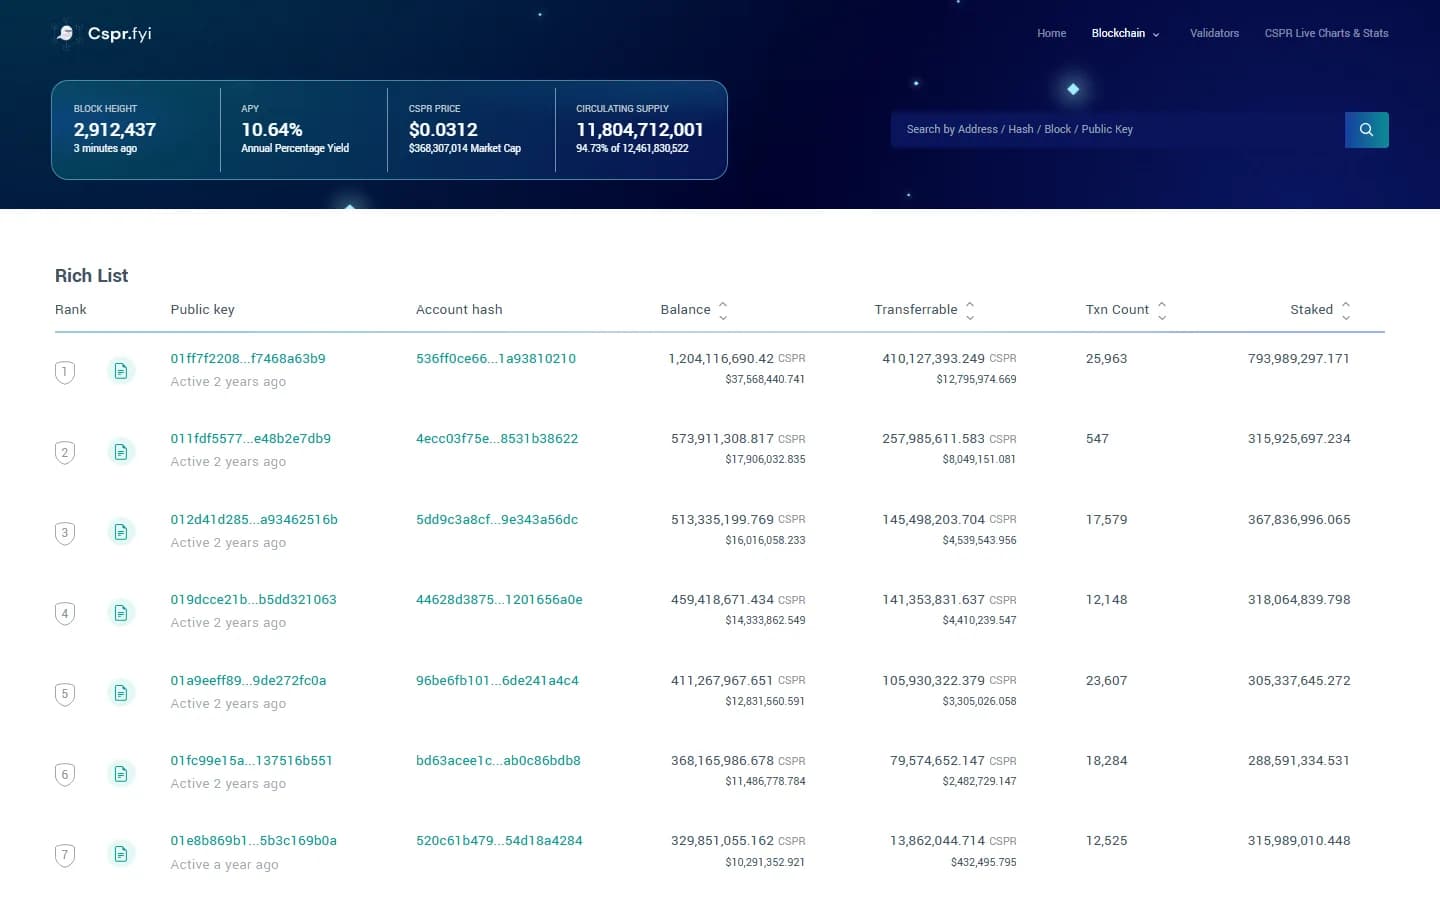Open public key 01fc99e15a...137516b551
The image size is (1440, 900).
(x=251, y=760)
